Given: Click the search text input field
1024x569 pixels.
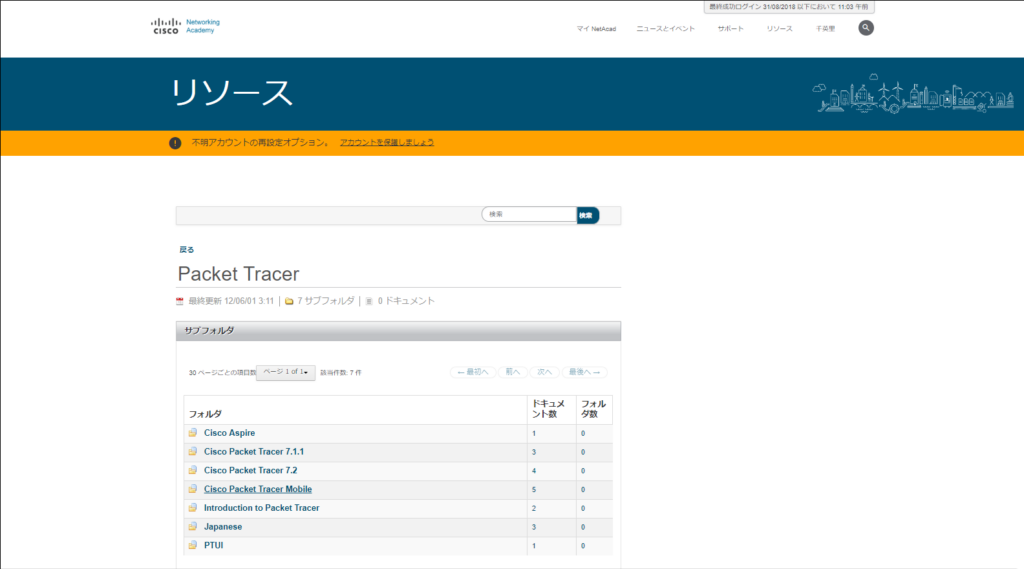Looking at the screenshot, I should (529, 214).
